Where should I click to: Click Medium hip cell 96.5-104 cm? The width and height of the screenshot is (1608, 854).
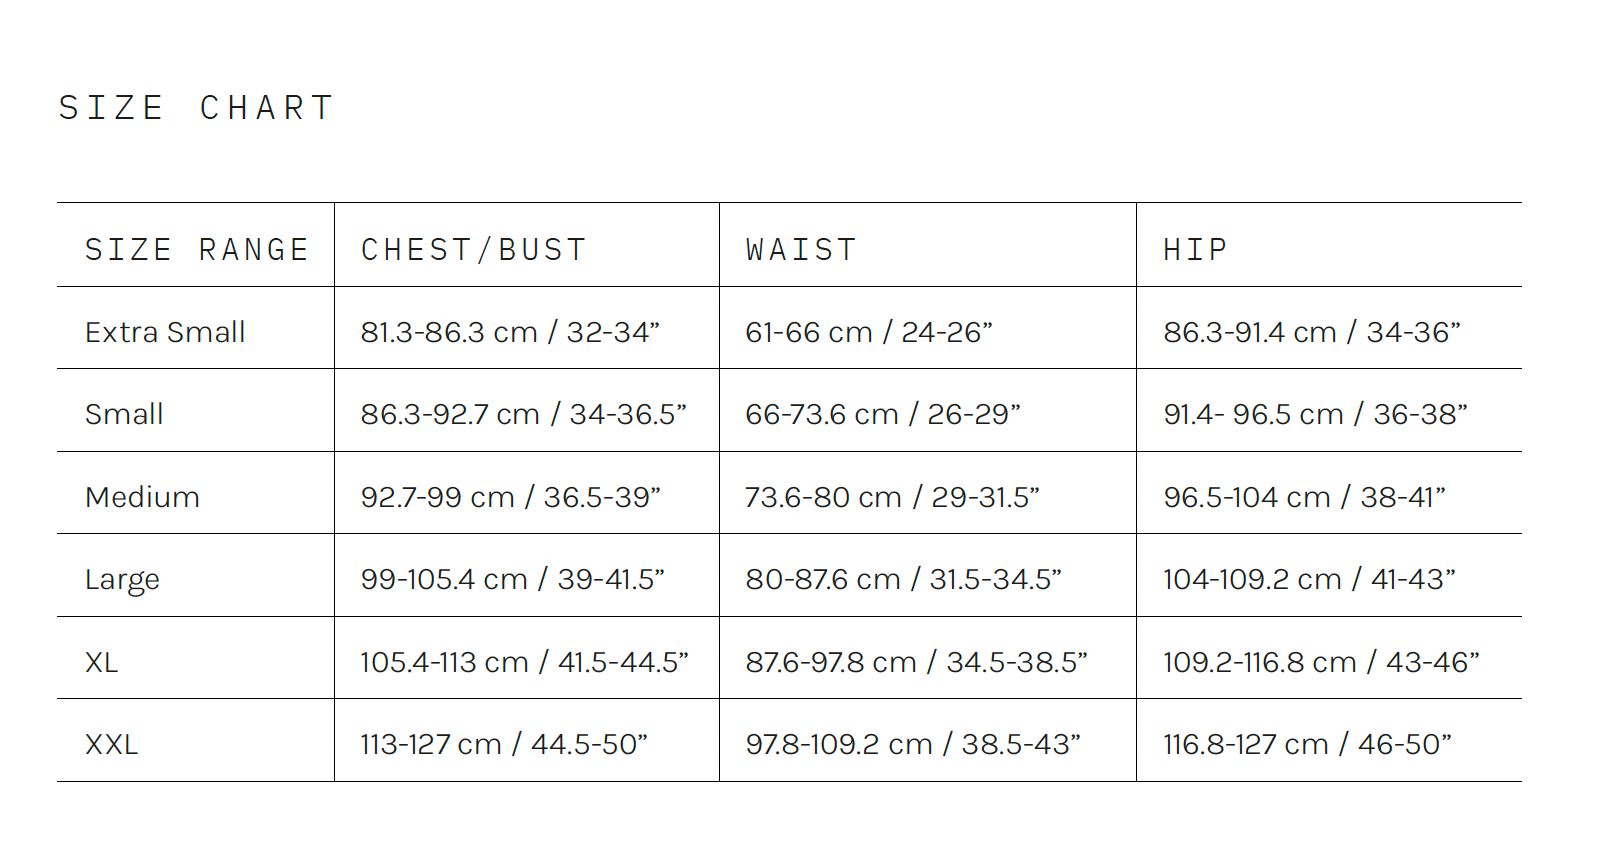coord(1304,497)
